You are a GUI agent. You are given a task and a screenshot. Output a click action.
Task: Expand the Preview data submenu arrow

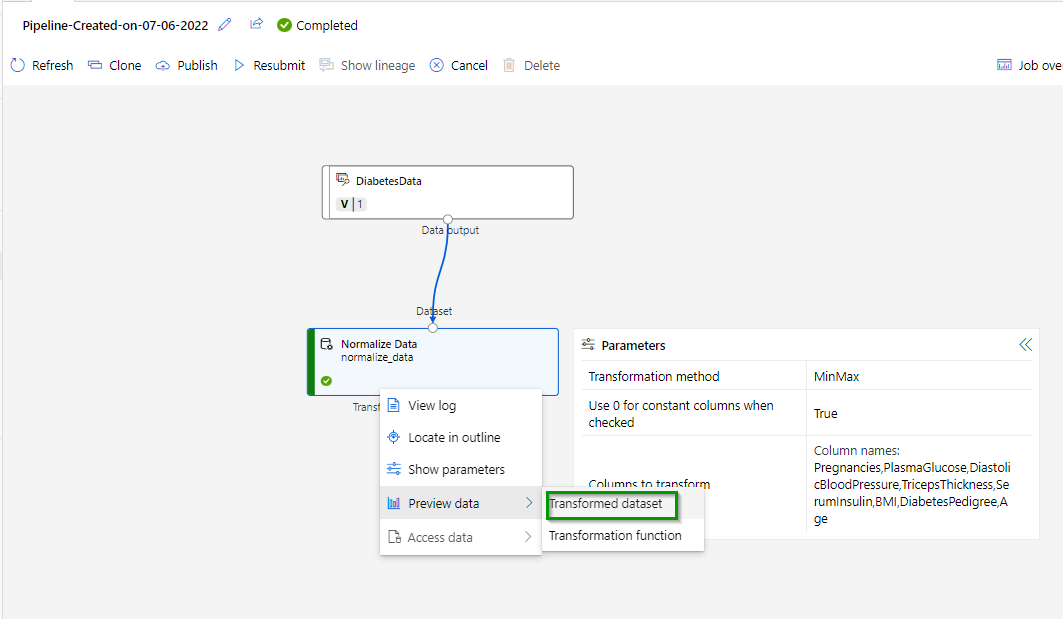pyautogui.click(x=529, y=503)
